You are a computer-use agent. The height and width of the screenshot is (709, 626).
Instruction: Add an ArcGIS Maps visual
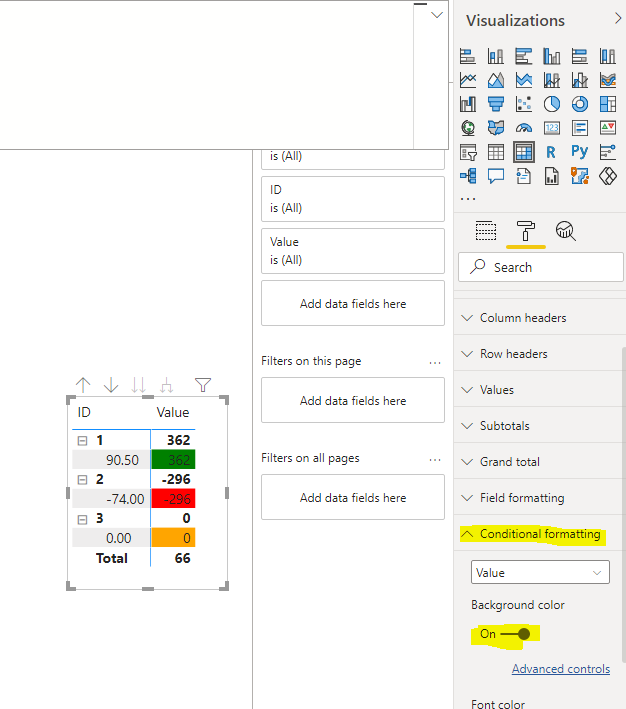pos(580,175)
